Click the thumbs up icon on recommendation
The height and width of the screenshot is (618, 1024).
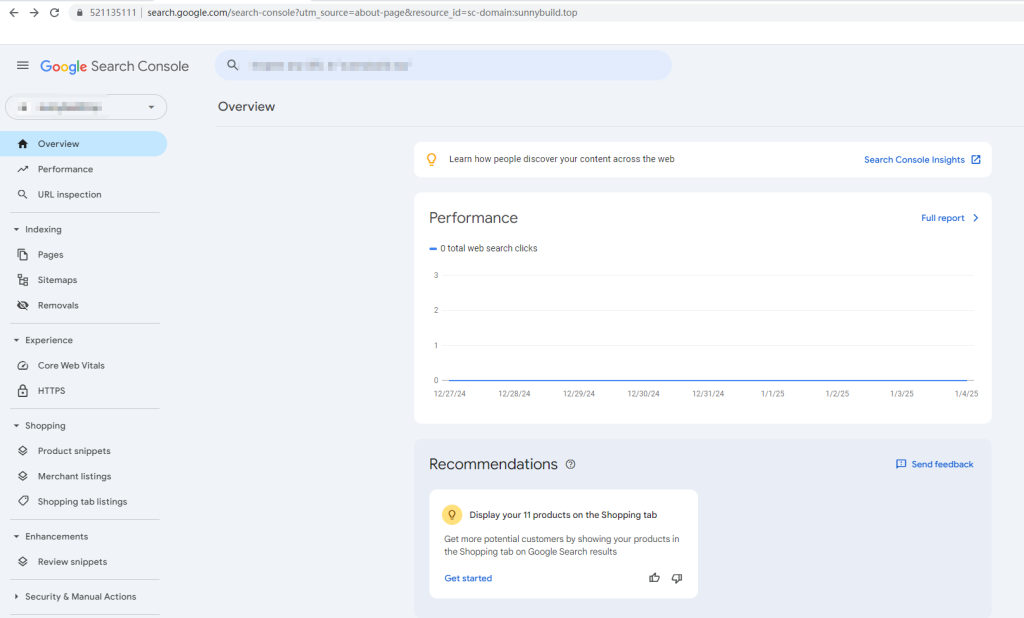654,578
